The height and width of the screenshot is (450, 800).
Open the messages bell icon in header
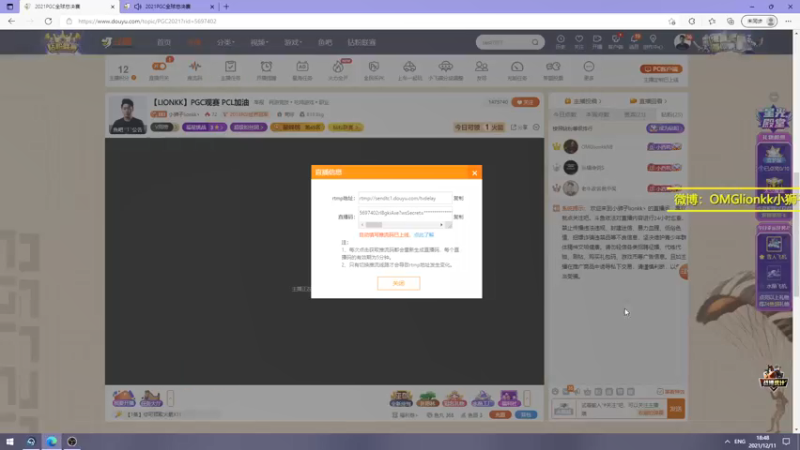634,41
